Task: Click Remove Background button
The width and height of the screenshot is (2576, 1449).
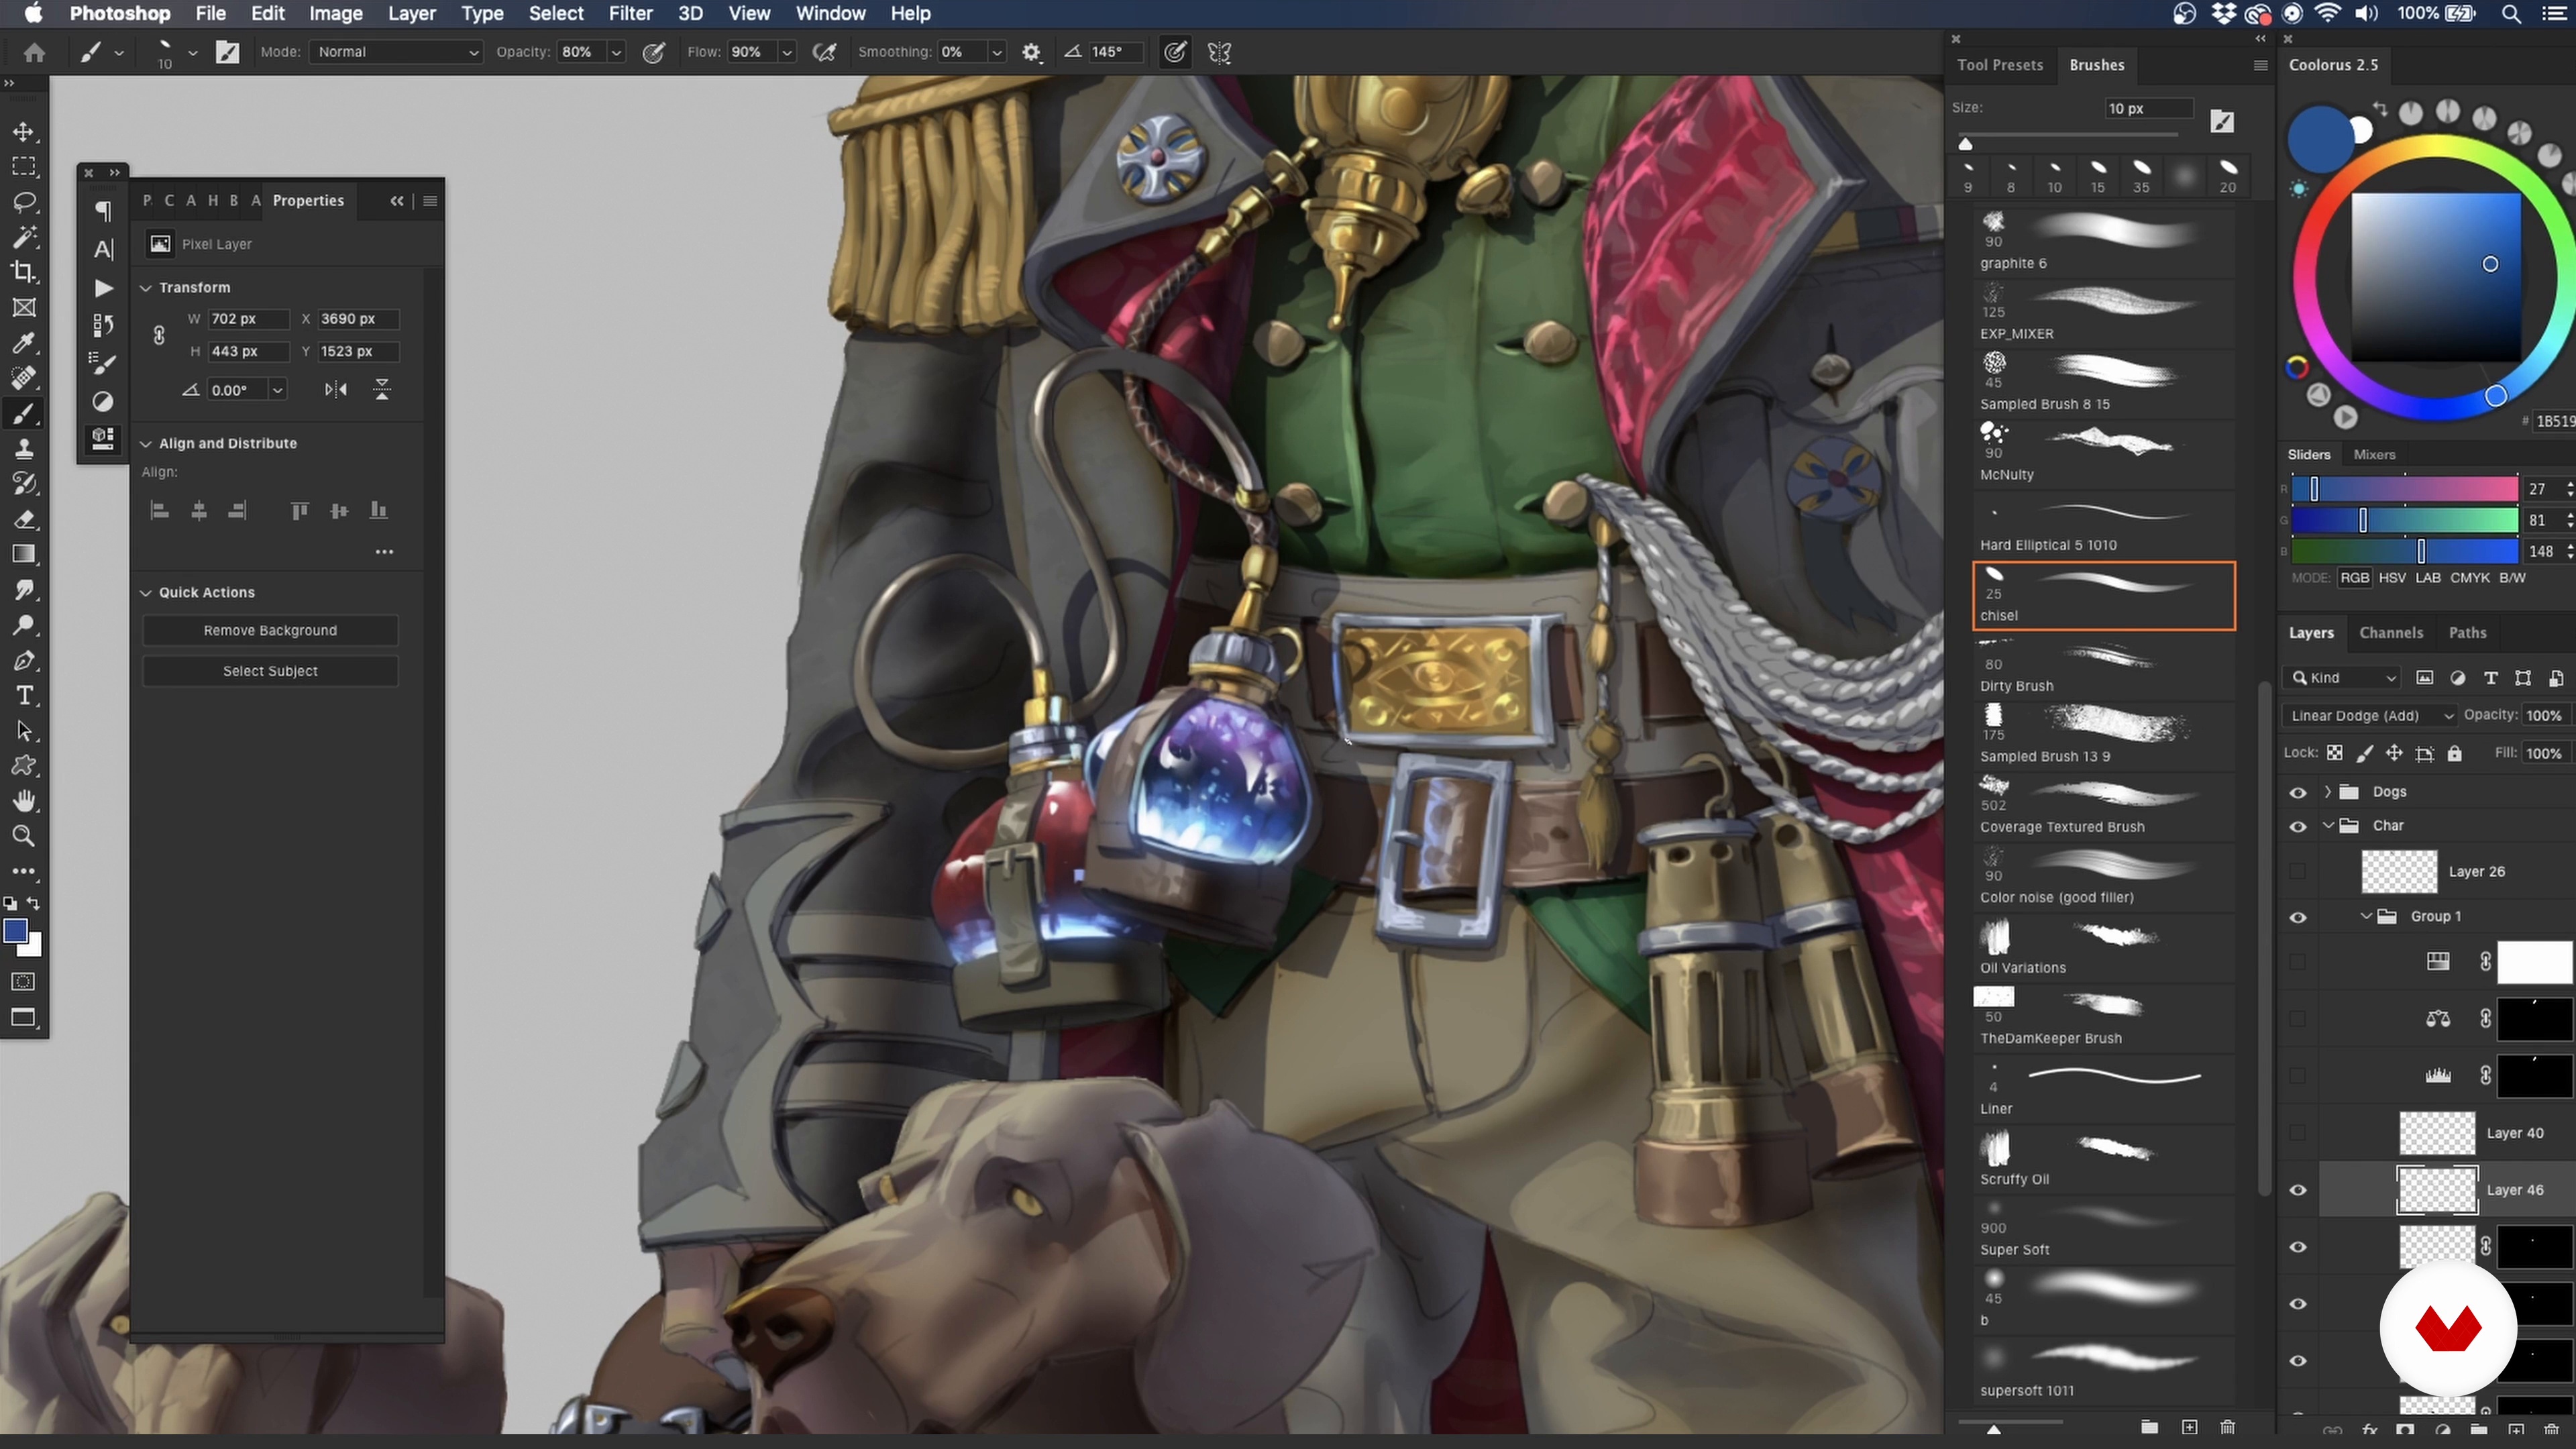Action: [x=270, y=631]
